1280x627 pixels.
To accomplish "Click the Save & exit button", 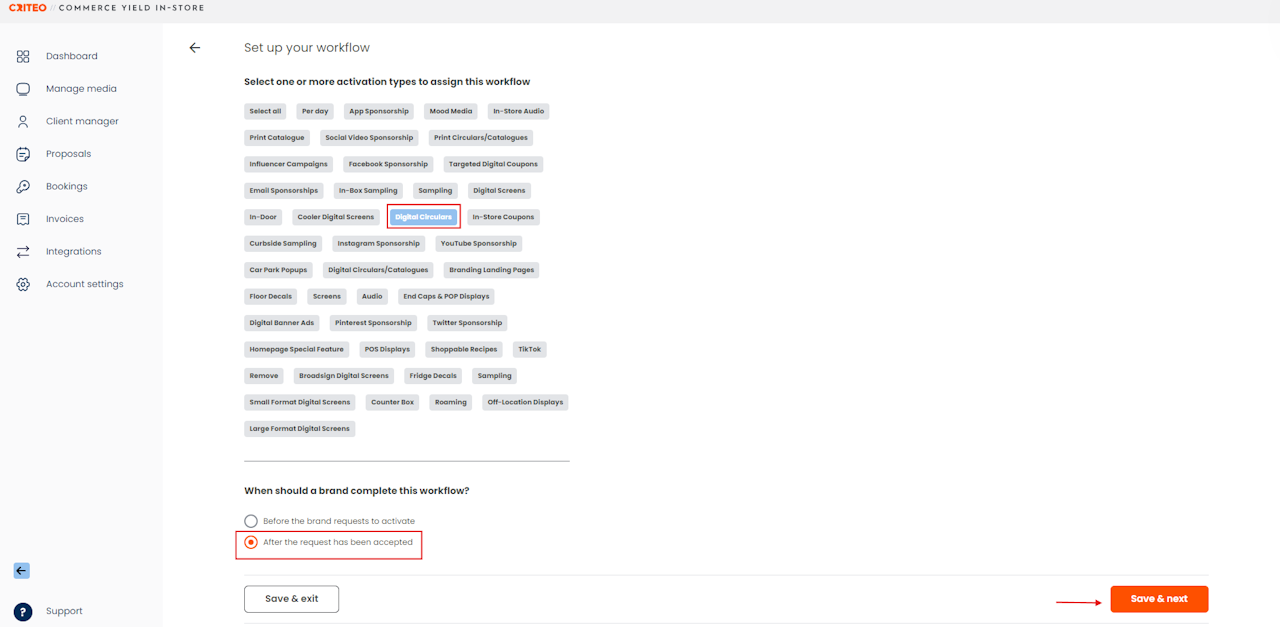I will point(292,599).
